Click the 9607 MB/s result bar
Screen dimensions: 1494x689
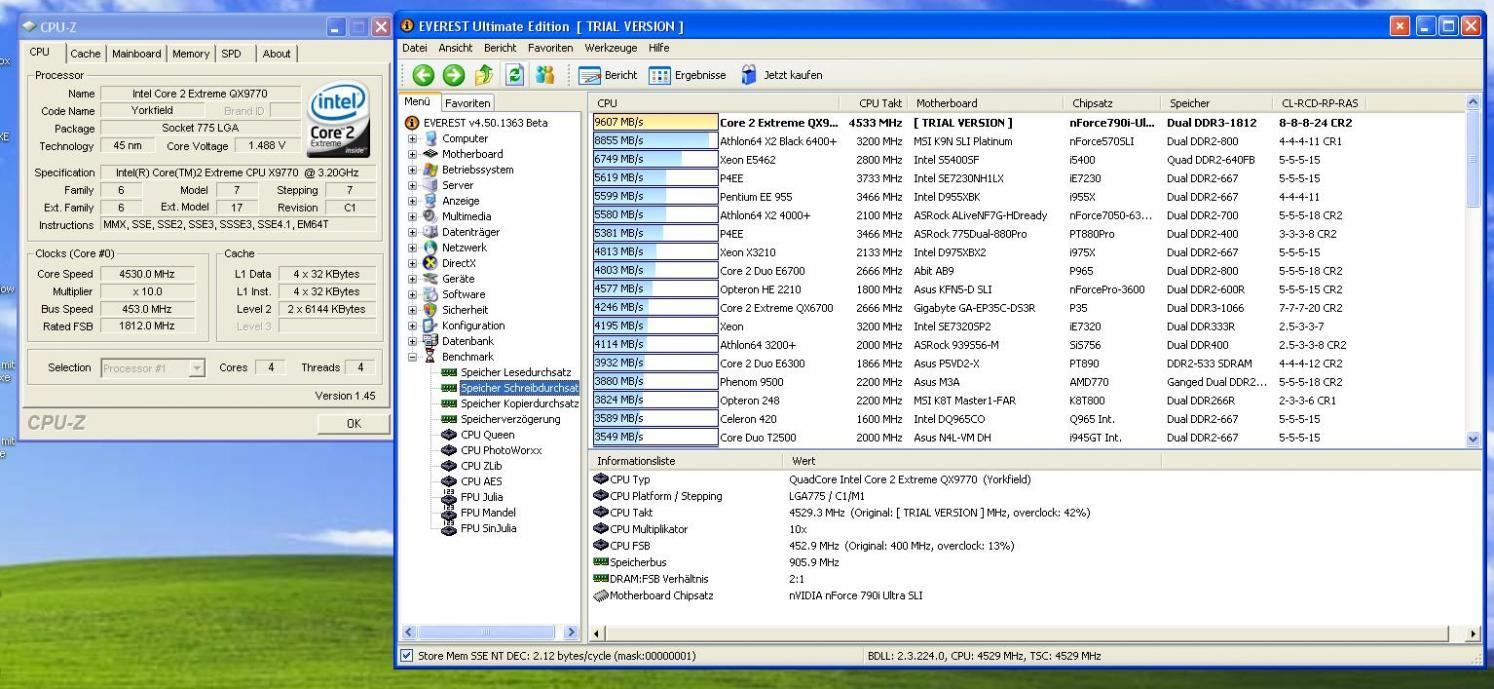pos(655,122)
